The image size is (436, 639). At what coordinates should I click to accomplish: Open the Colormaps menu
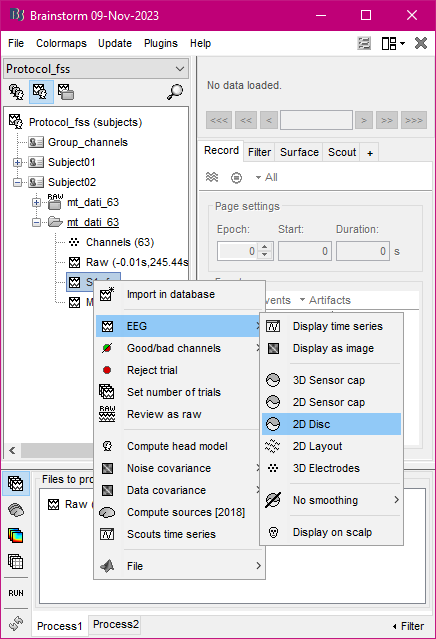[x=61, y=43]
